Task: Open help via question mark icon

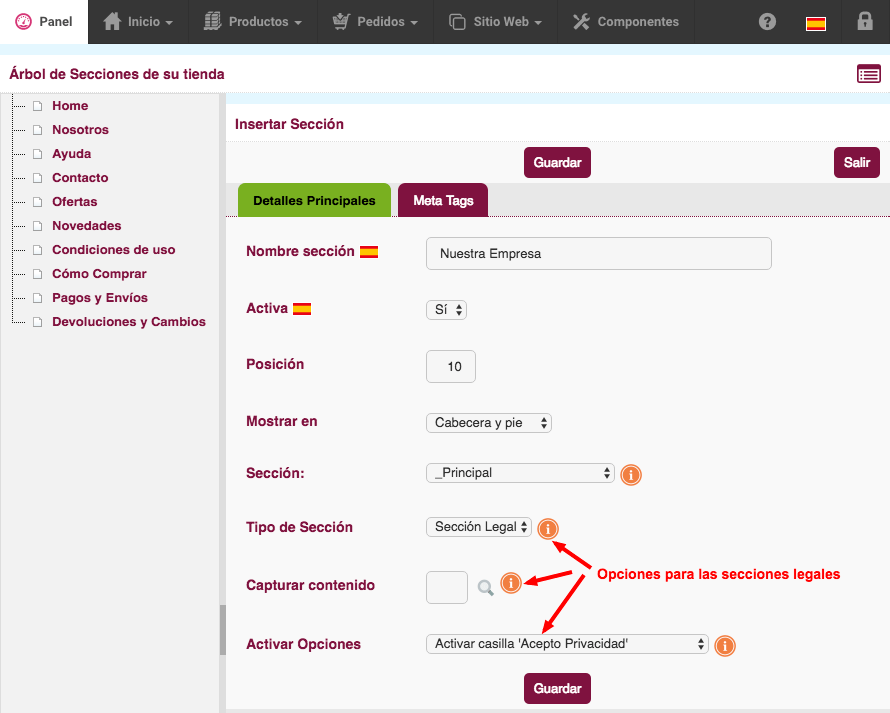Action: point(767,22)
